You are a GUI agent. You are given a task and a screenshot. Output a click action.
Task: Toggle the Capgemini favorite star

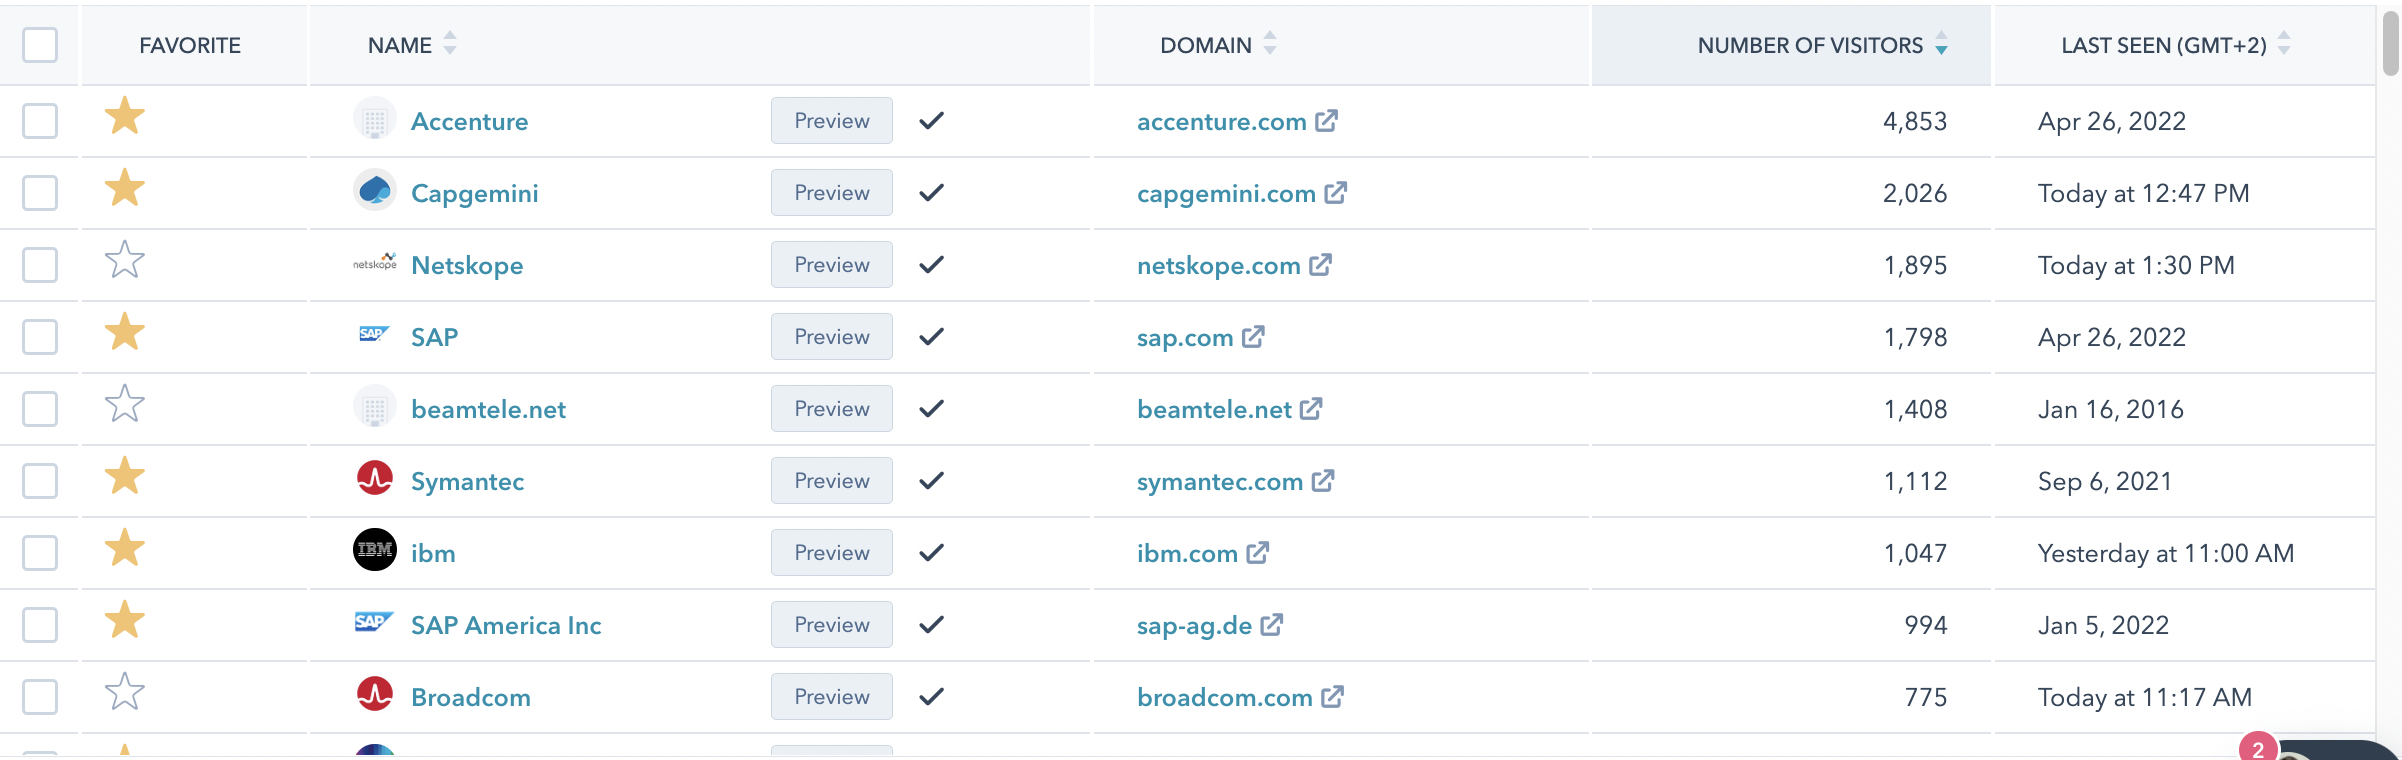point(125,189)
